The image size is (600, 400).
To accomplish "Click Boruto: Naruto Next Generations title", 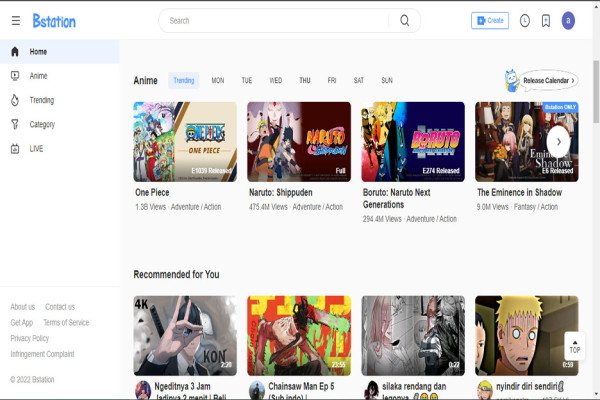I will [396, 198].
